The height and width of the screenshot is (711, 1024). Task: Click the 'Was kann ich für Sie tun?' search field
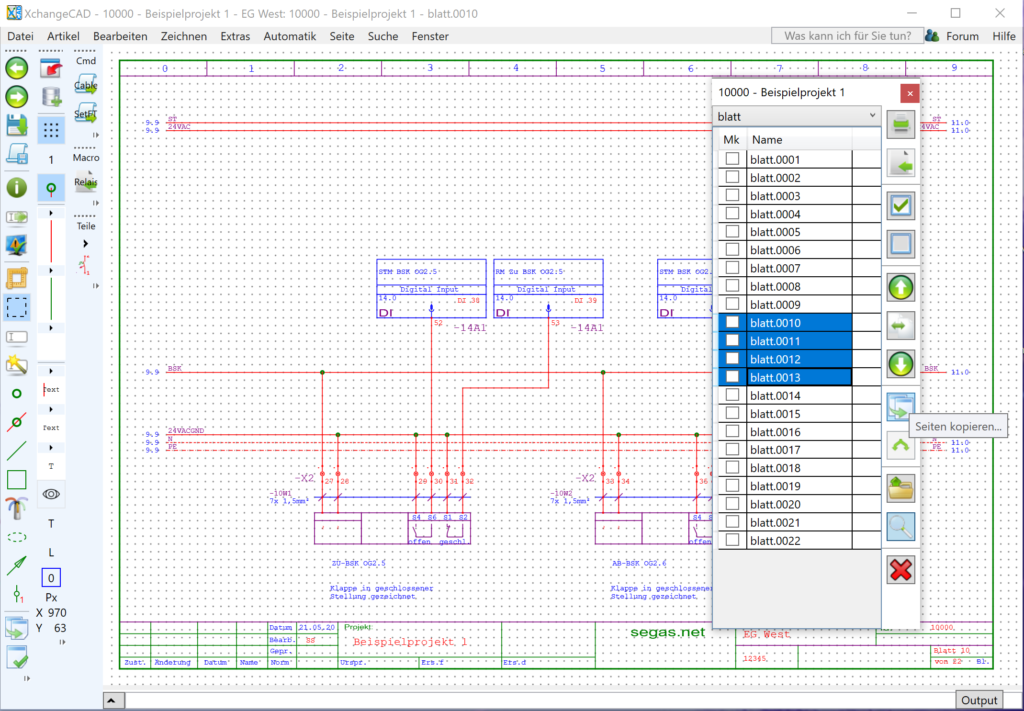click(846, 36)
